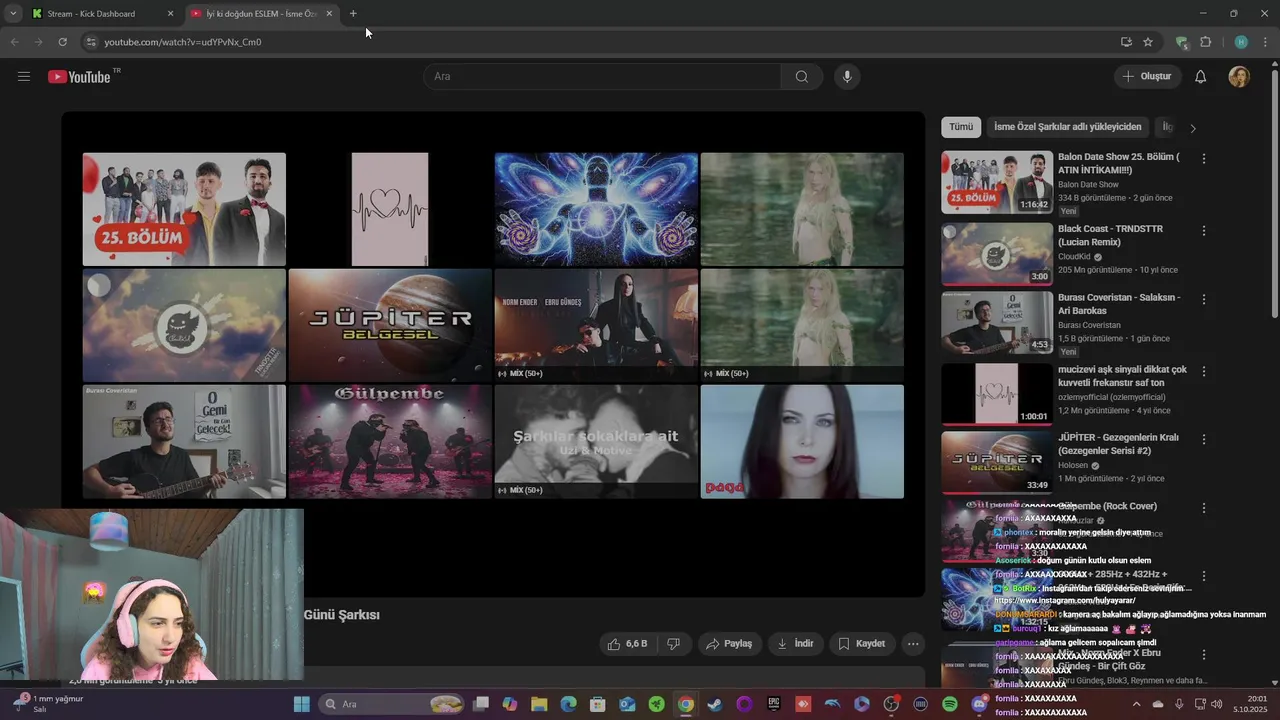The height and width of the screenshot is (720, 1280).
Task: Select Şarkılar sokaklara ait end-screen mix
Action: click(x=596, y=441)
